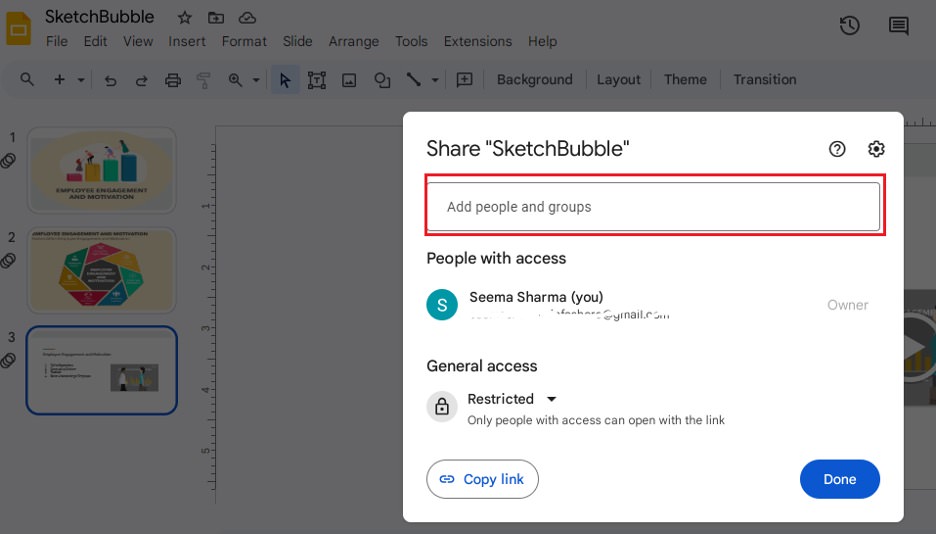Open the shape tool

coord(381,80)
